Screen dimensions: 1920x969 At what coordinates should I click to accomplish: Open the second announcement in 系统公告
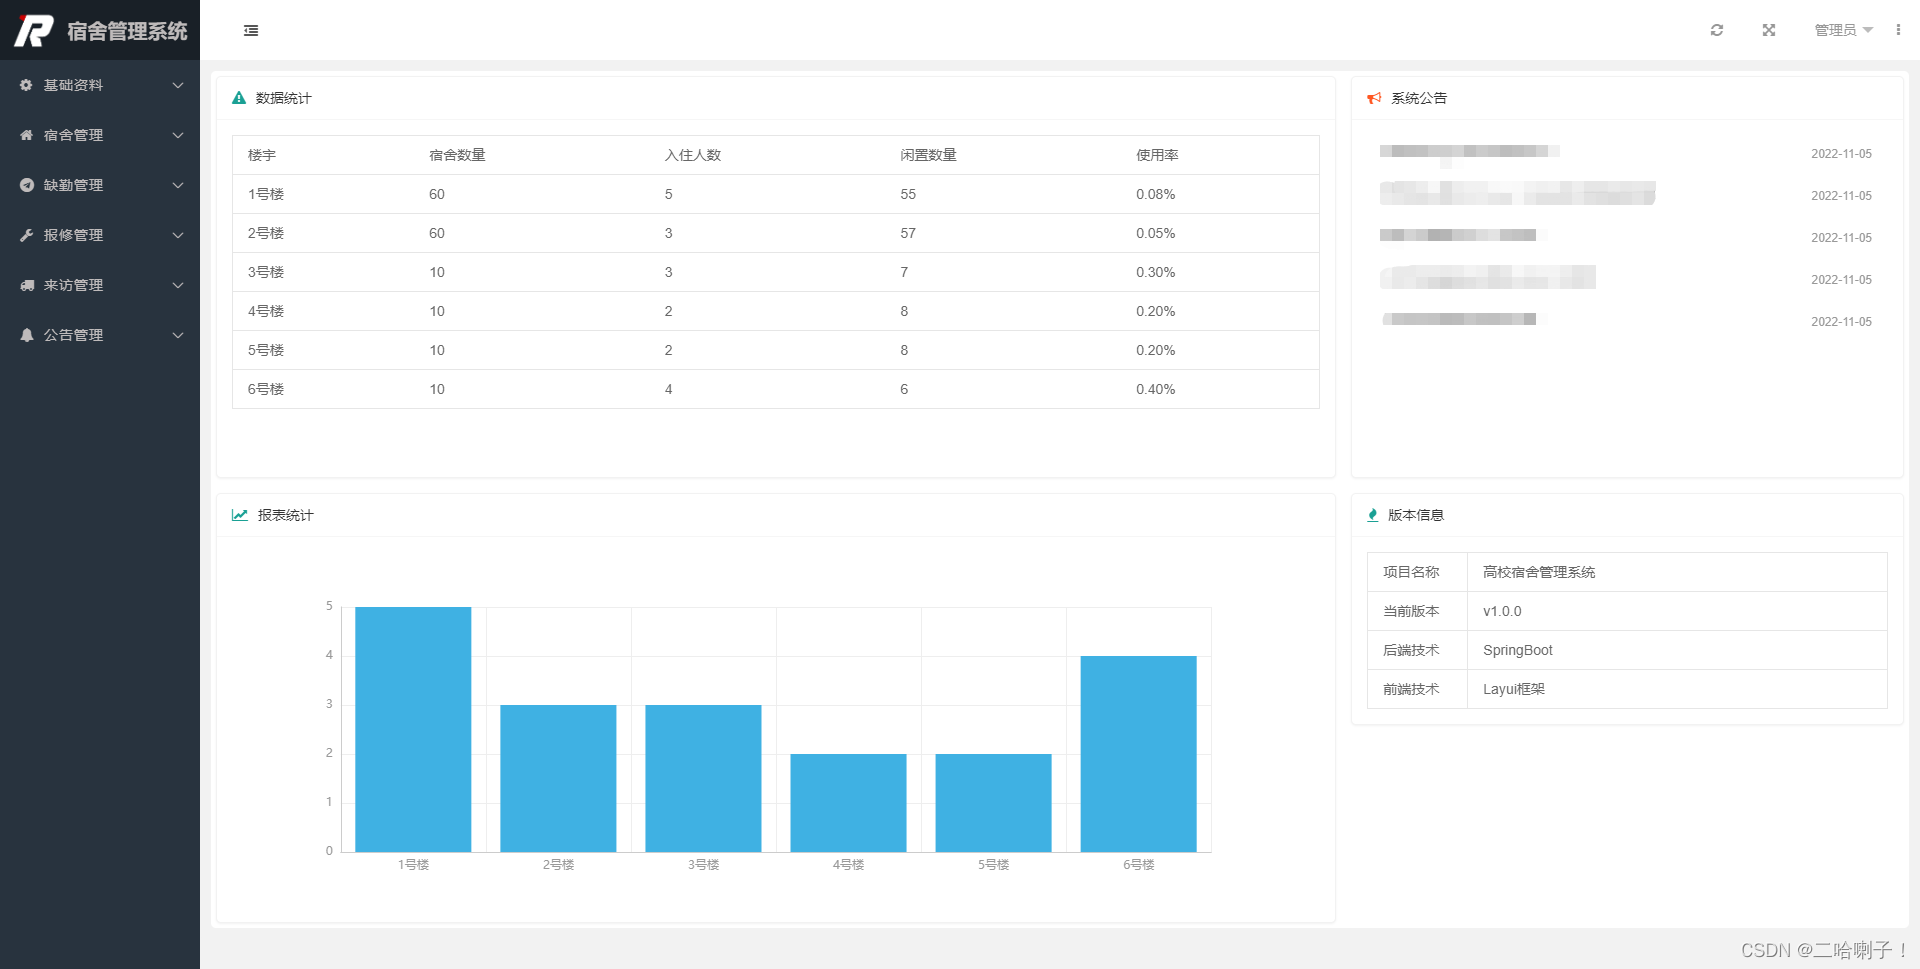pos(1517,194)
